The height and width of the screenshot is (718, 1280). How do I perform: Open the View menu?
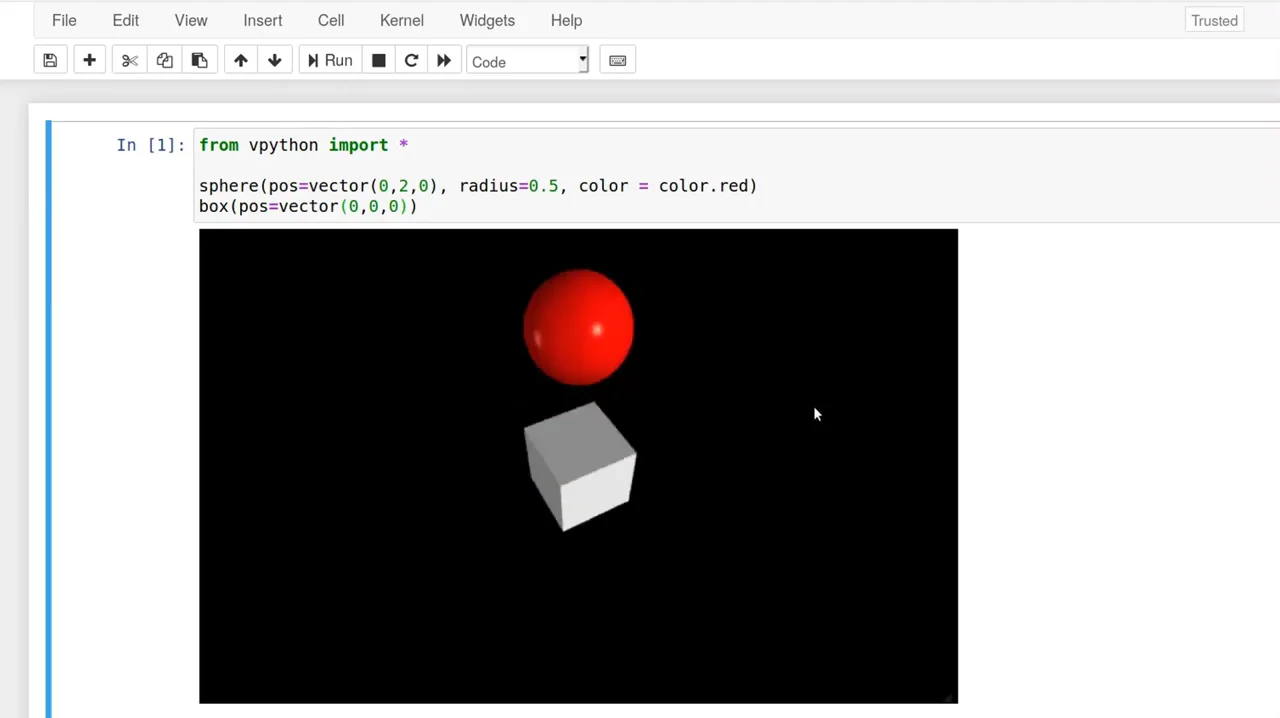click(190, 20)
